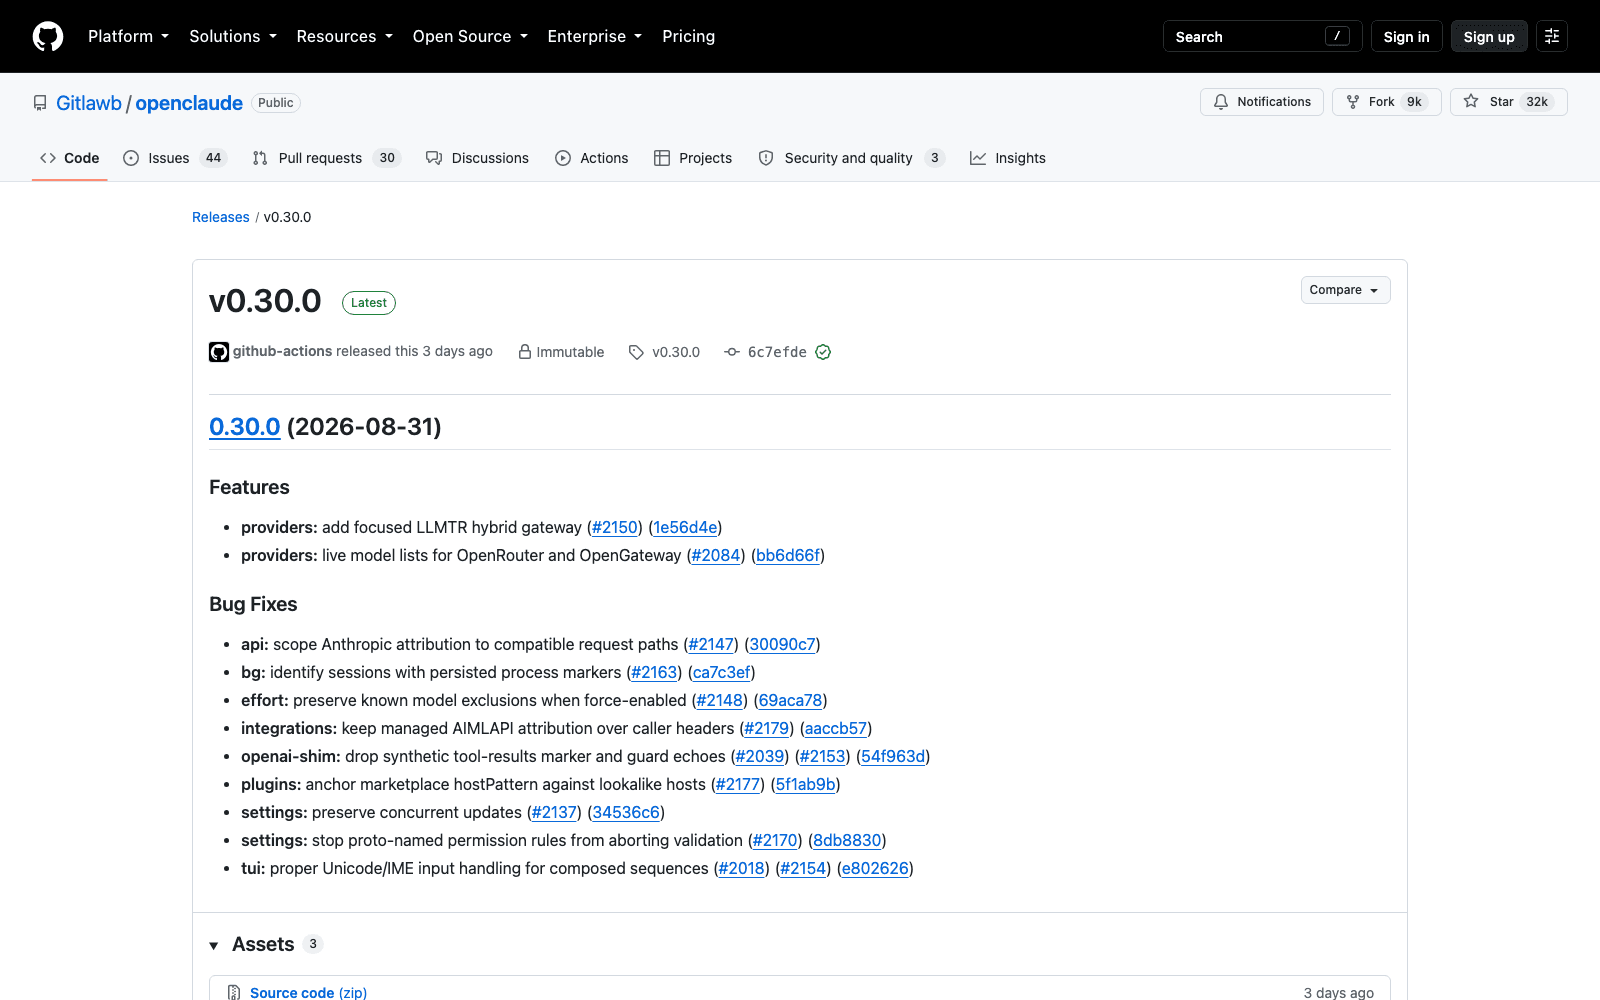Image resolution: width=1600 pixels, height=1000 pixels.
Task: Click the repository book icon beside Gitlawb
Action: [x=40, y=103]
